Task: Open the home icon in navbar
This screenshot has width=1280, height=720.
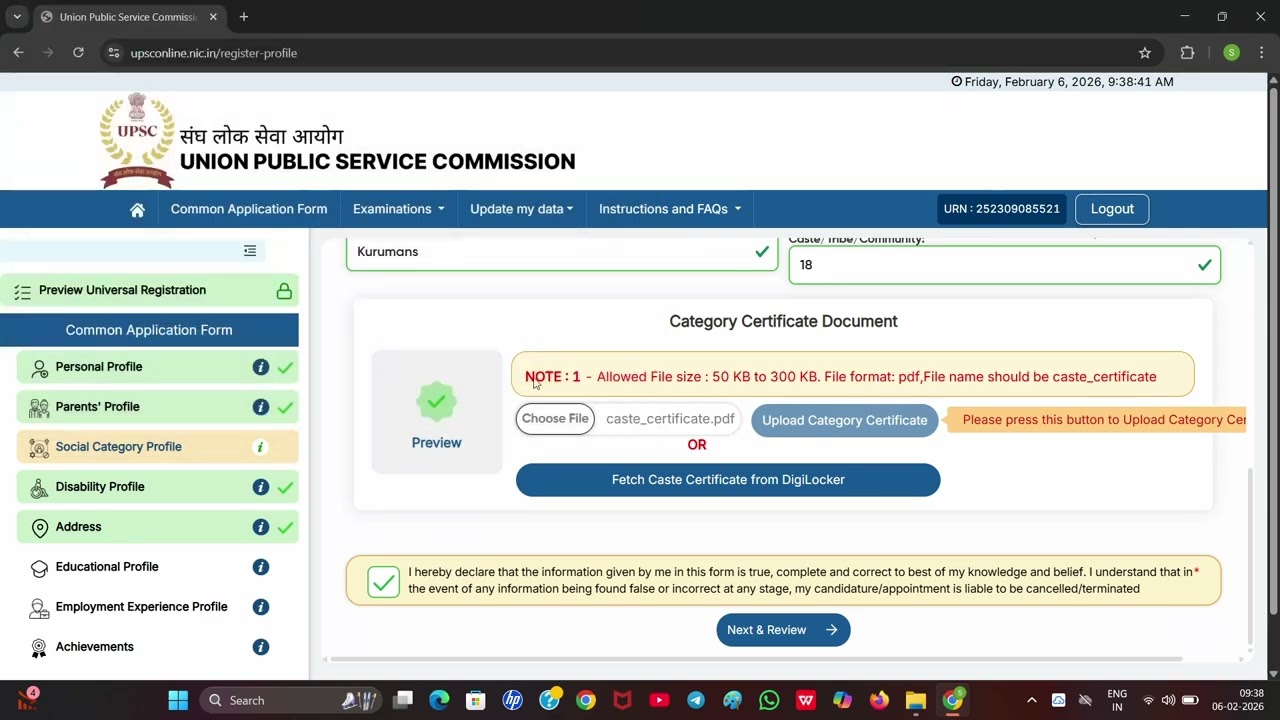Action: (x=137, y=209)
